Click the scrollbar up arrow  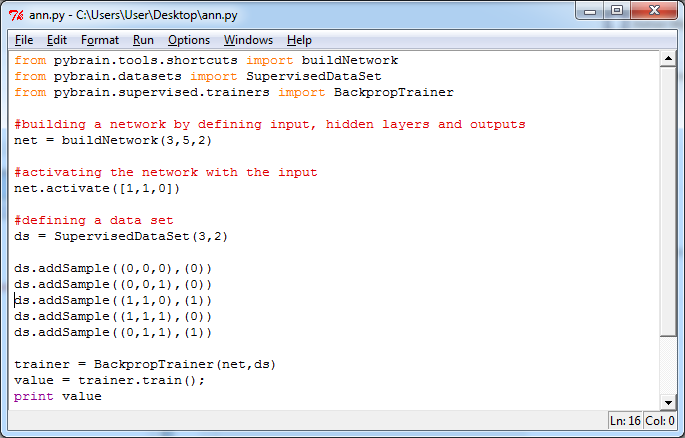[x=668, y=59]
